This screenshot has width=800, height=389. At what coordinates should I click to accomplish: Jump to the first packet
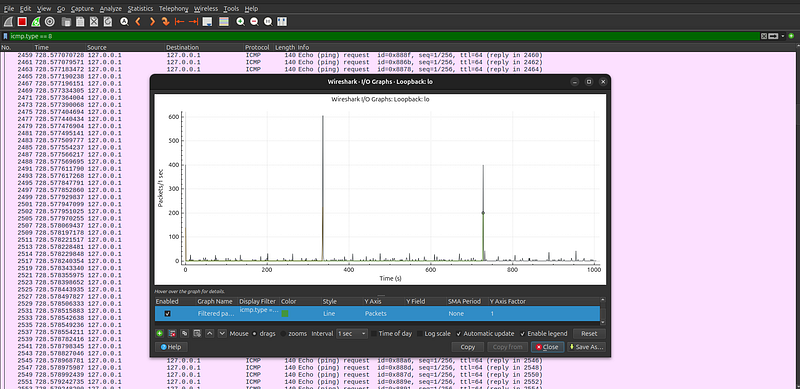point(179,21)
